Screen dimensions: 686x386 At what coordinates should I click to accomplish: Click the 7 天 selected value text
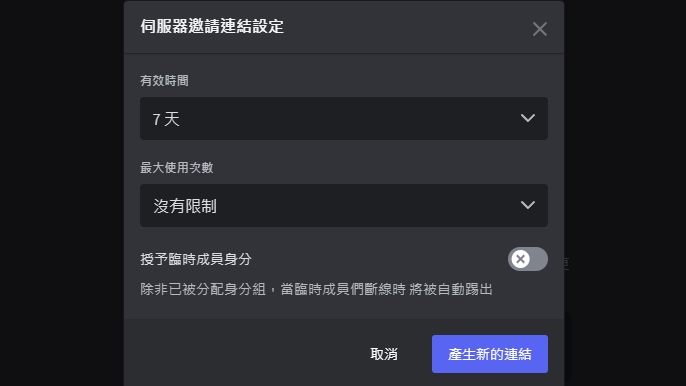[166, 119]
